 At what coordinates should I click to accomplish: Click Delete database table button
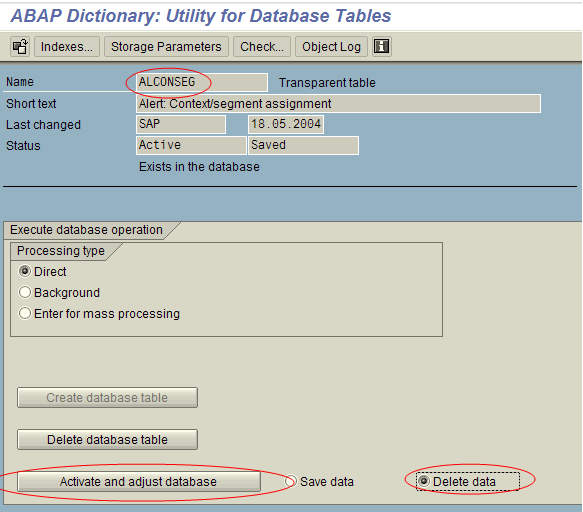click(107, 439)
